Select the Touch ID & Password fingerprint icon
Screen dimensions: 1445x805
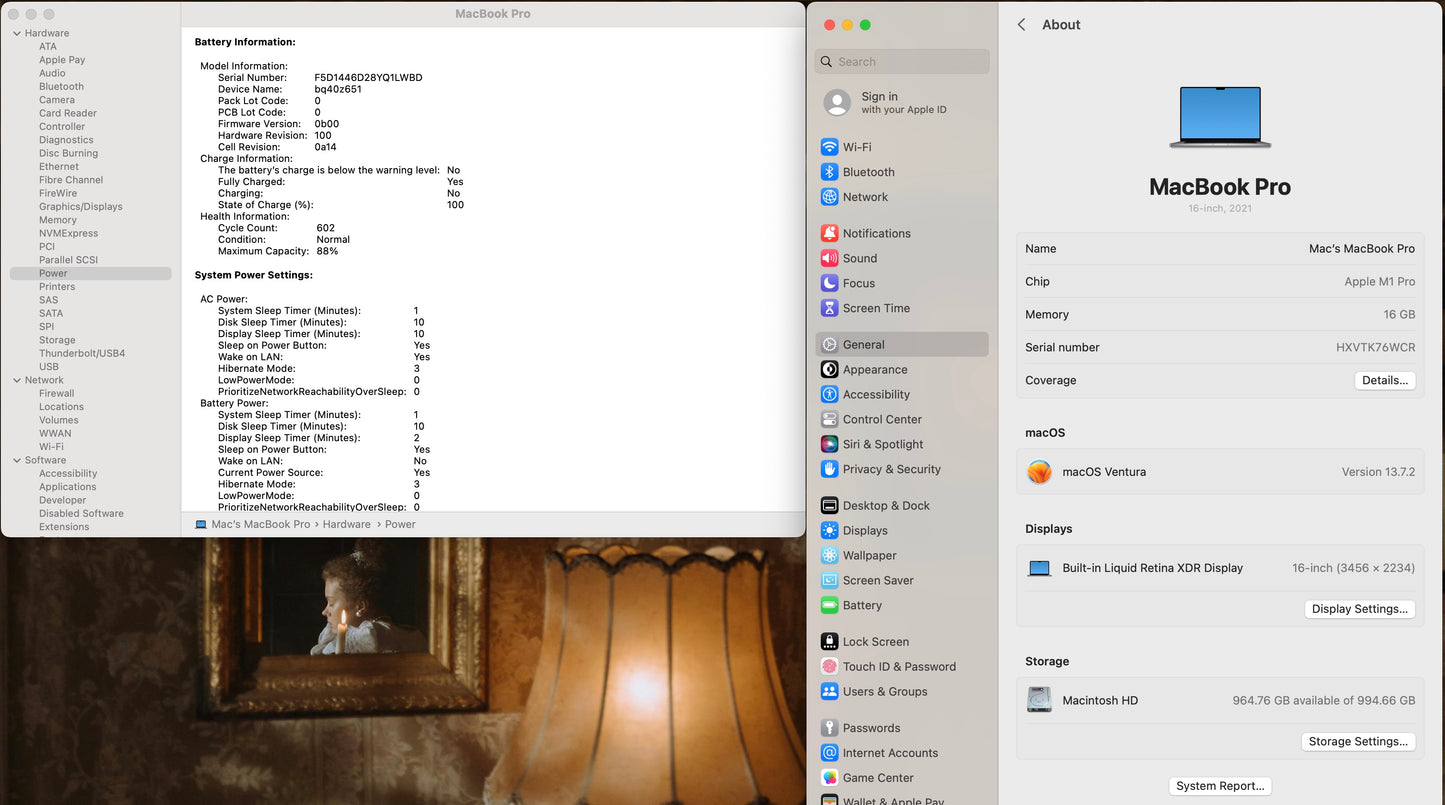point(829,667)
